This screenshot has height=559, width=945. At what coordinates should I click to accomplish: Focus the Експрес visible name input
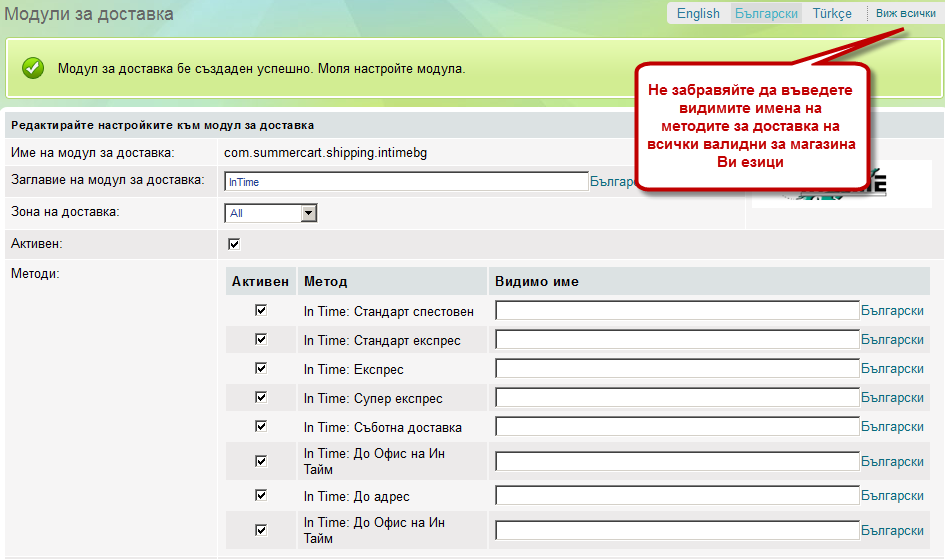coord(677,369)
